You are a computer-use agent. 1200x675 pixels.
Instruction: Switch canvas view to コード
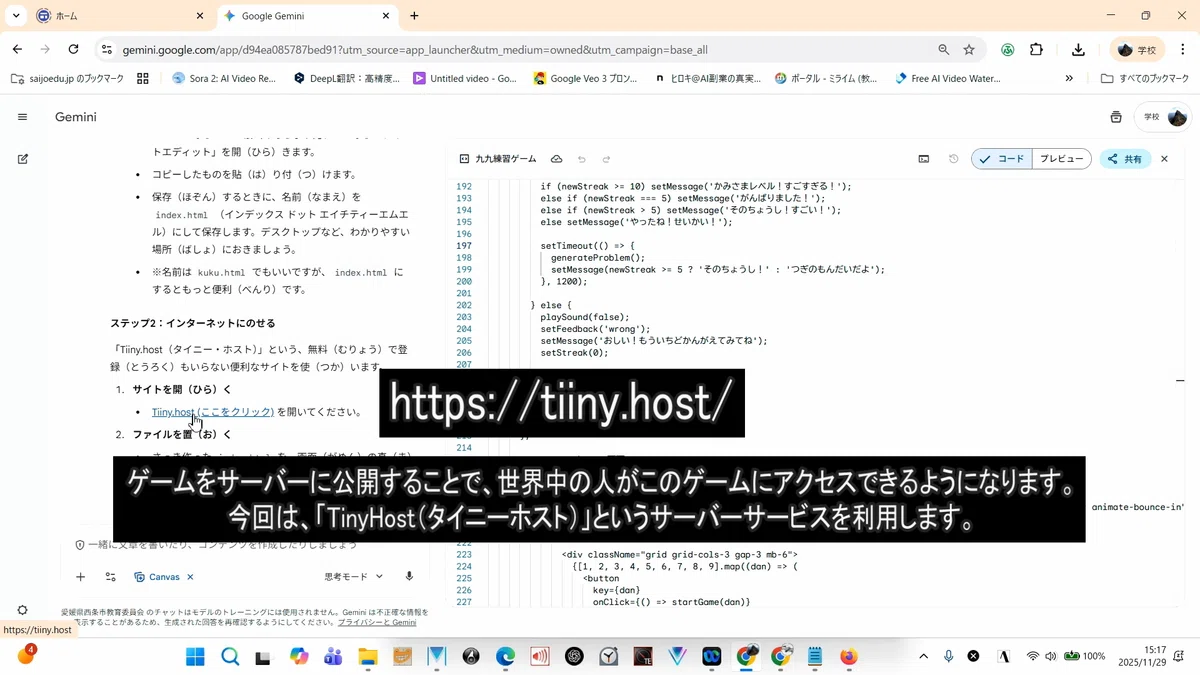[1000, 159]
